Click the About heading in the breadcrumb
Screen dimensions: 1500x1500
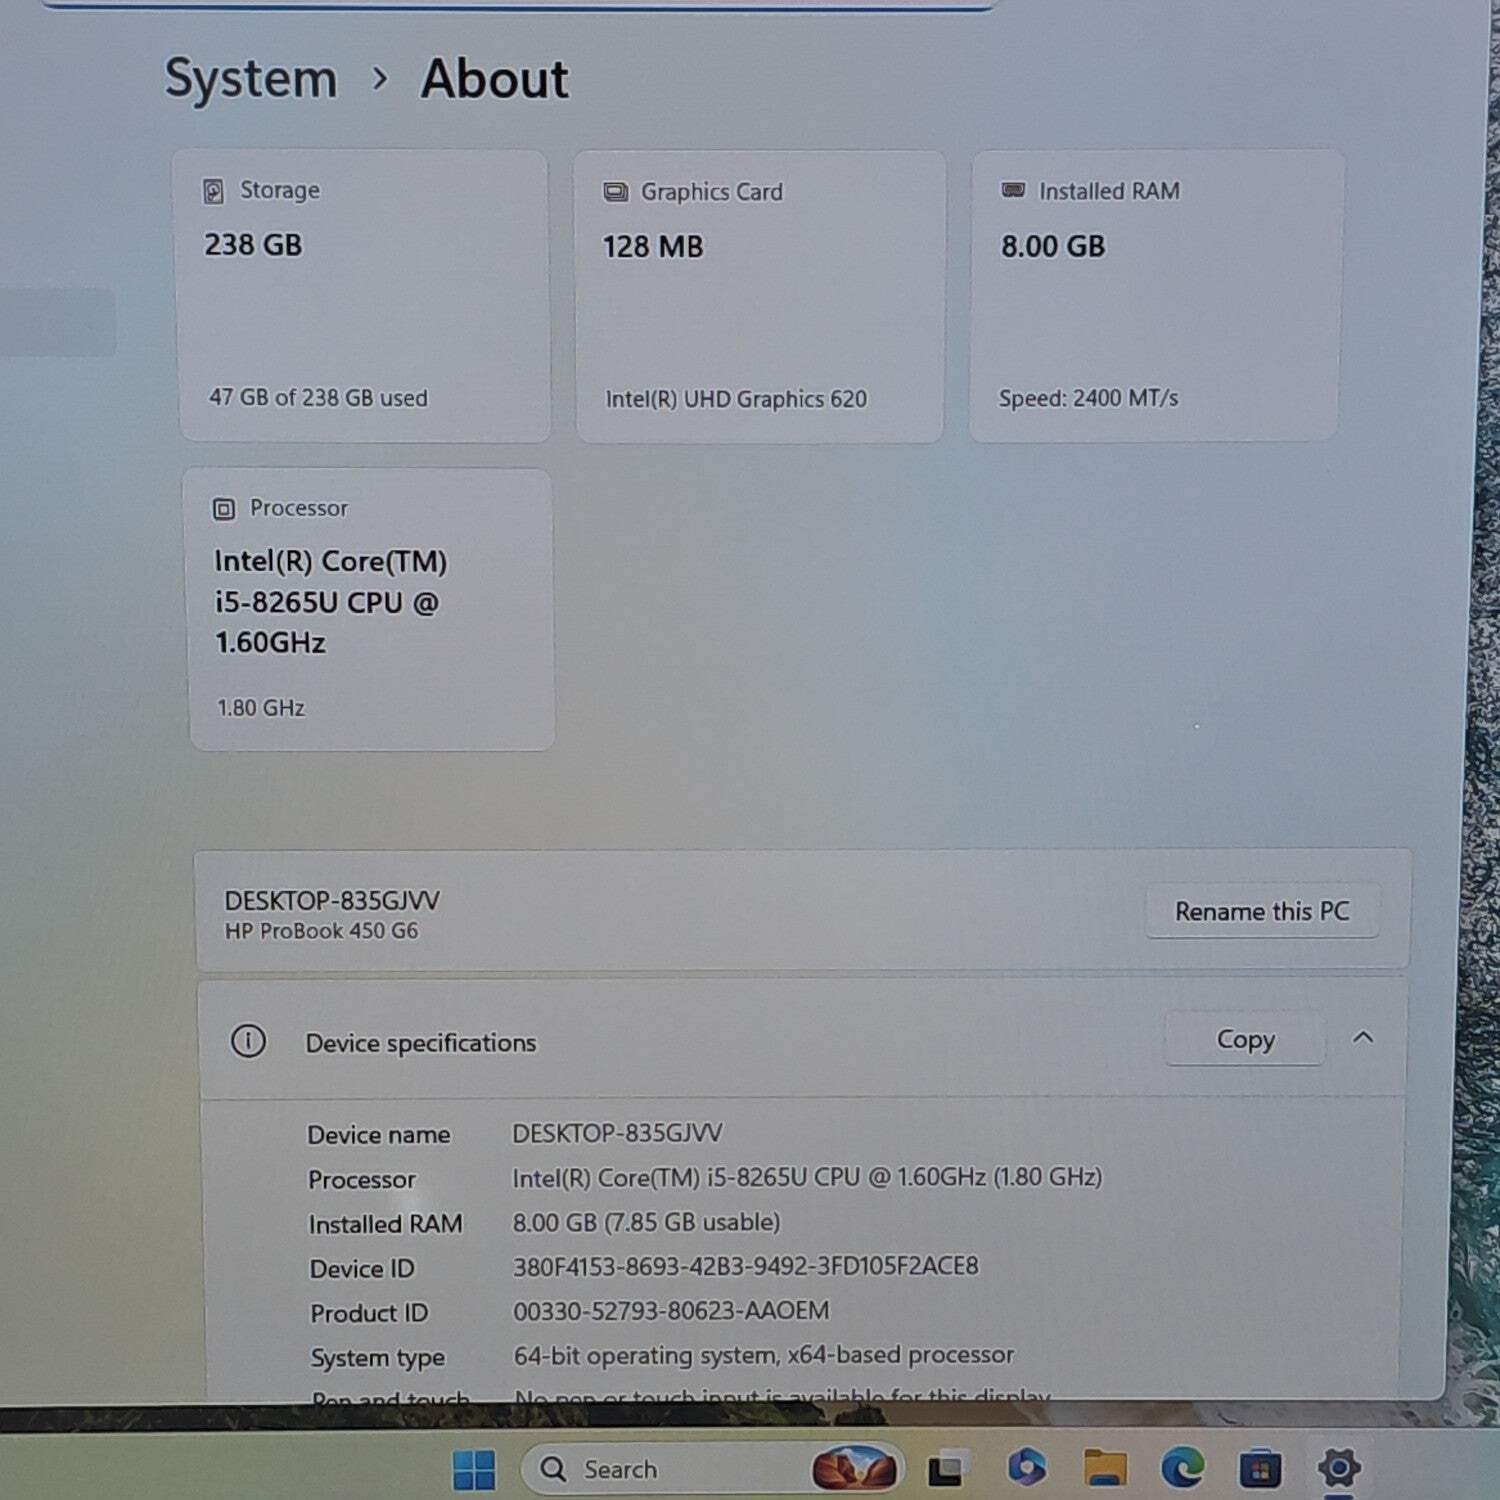494,78
